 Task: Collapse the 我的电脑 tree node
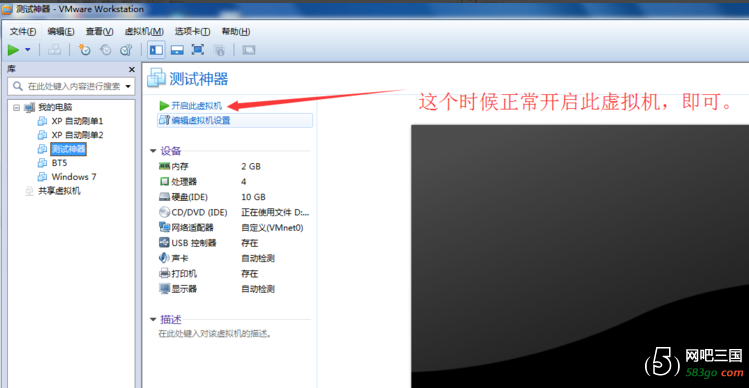tap(16, 108)
